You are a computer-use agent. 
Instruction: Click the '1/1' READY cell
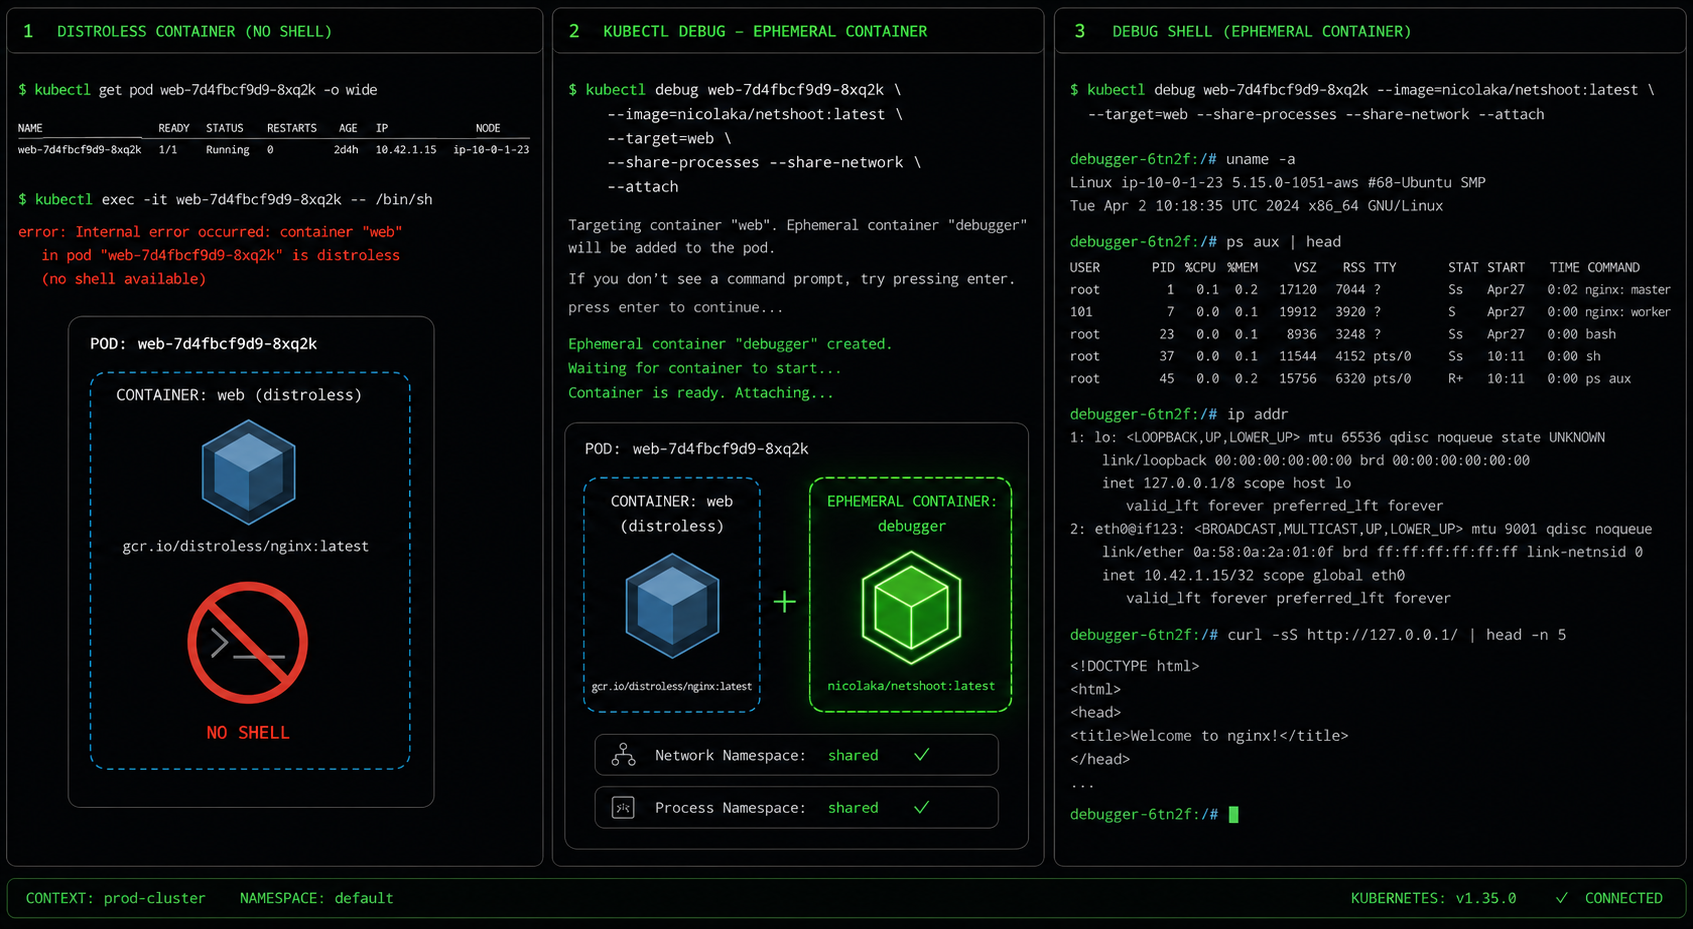[x=167, y=150]
